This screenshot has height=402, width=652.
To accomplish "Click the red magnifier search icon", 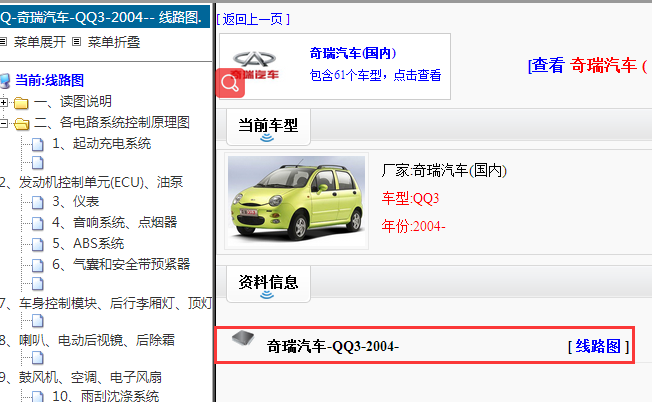I will click(x=230, y=83).
